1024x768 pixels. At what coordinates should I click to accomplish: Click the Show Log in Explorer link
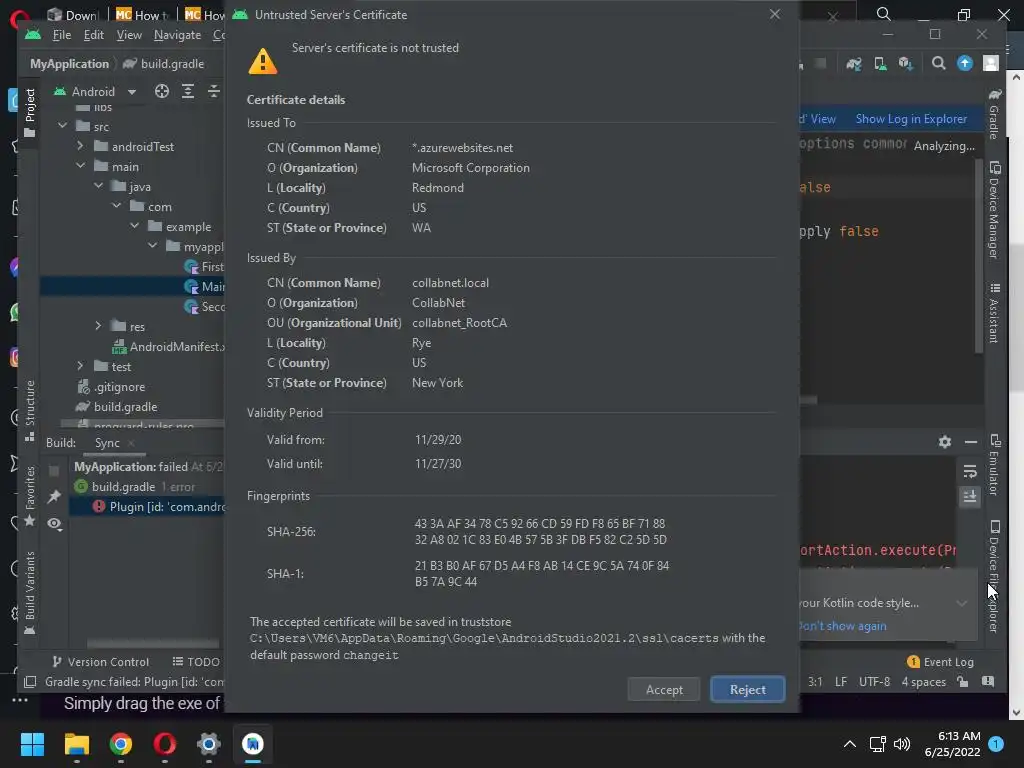[x=911, y=119]
